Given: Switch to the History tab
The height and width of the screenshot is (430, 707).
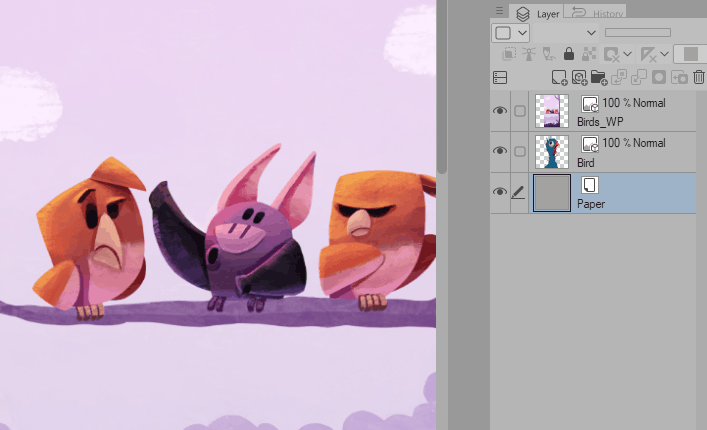Looking at the screenshot, I should [x=596, y=13].
